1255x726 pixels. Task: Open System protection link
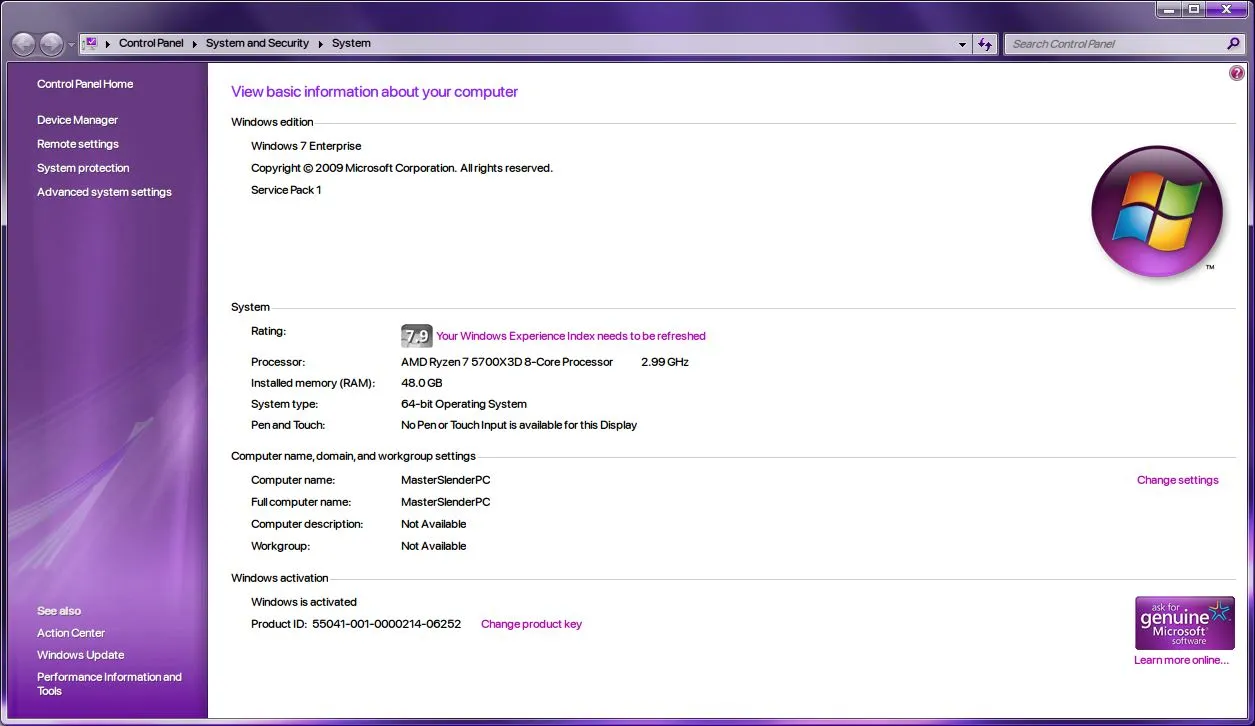pos(83,168)
